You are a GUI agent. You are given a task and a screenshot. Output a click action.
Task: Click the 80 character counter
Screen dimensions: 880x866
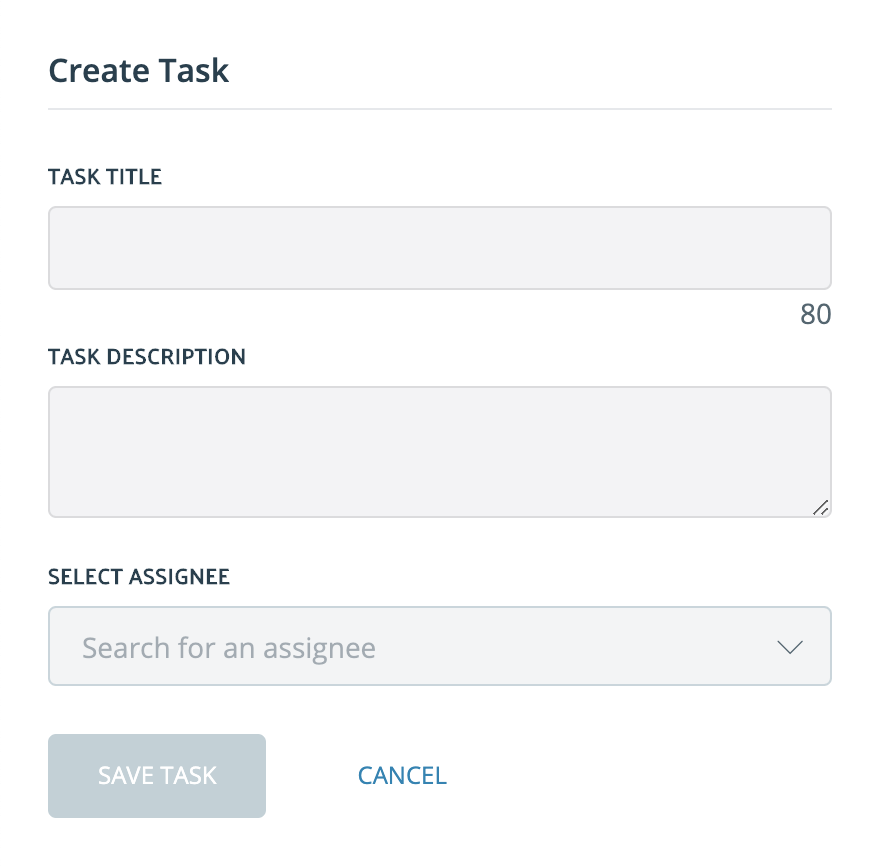(815, 314)
